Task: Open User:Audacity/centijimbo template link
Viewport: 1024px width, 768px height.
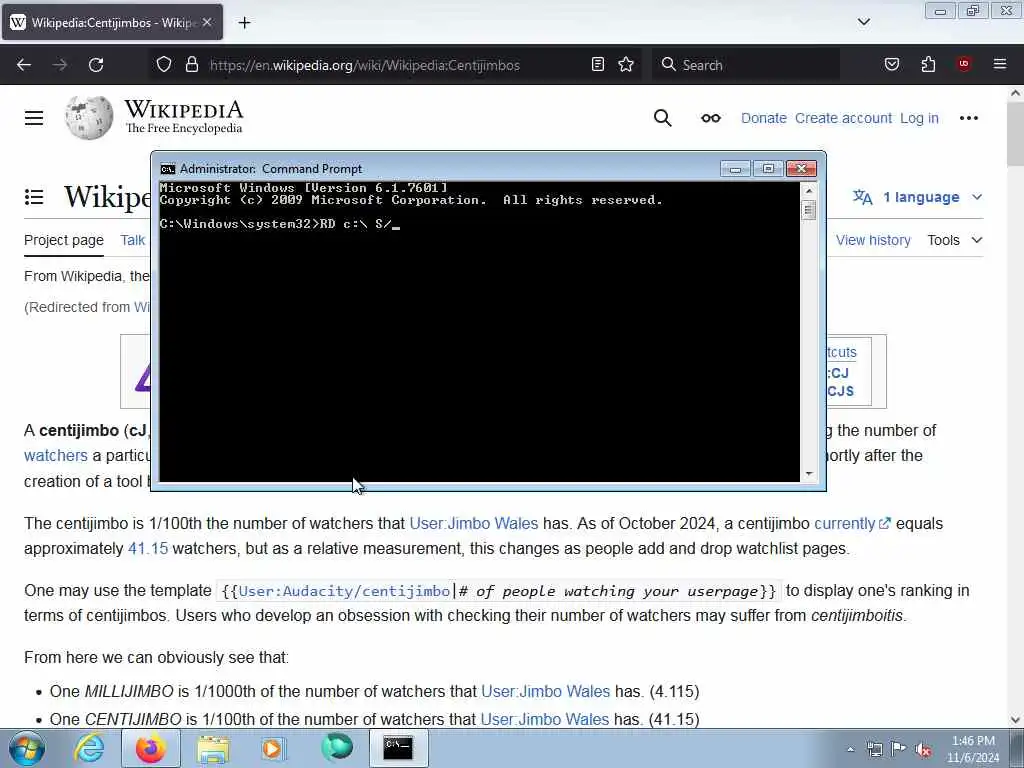Action: (x=344, y=591)
